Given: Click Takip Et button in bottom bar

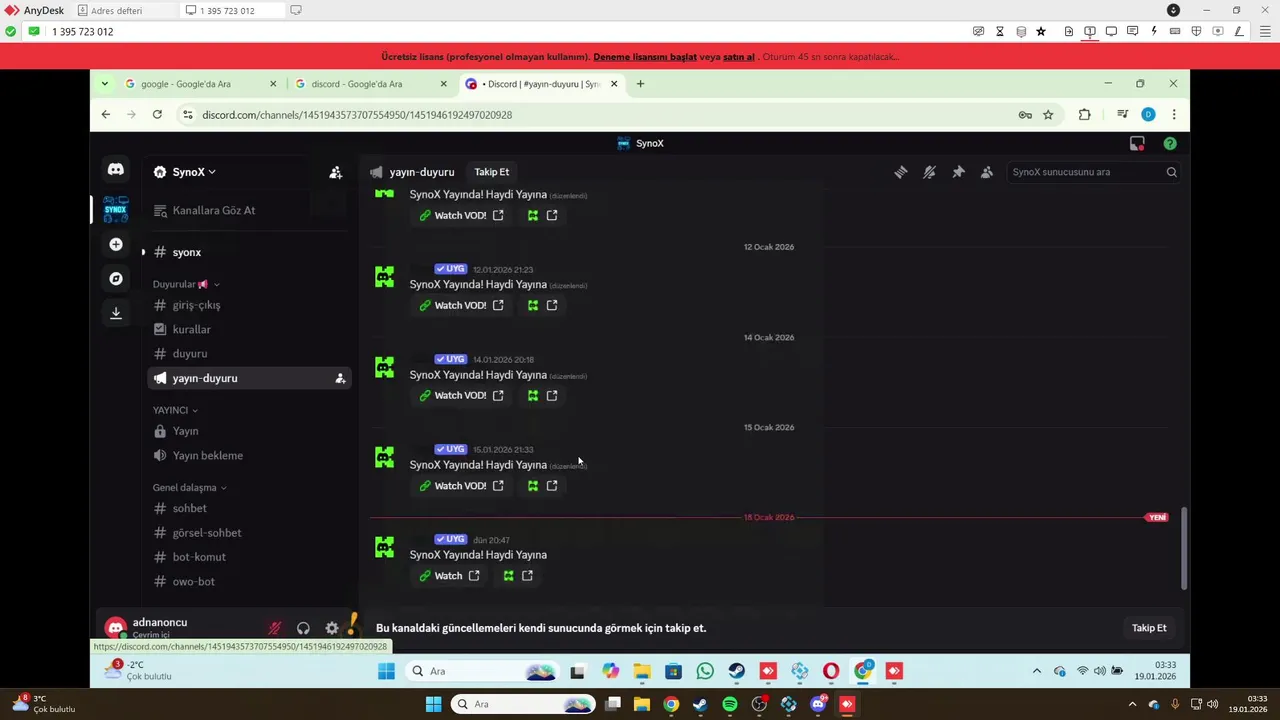Looking at the screenshot, I should [1149, 628].
